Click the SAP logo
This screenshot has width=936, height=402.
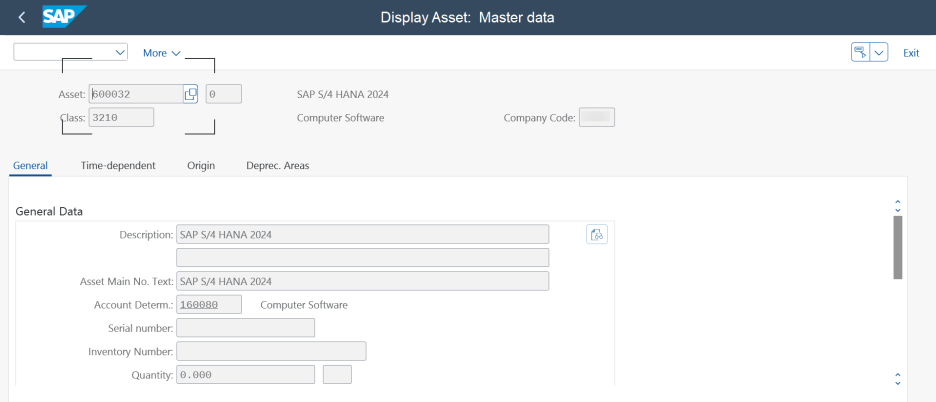pos(64,17)
